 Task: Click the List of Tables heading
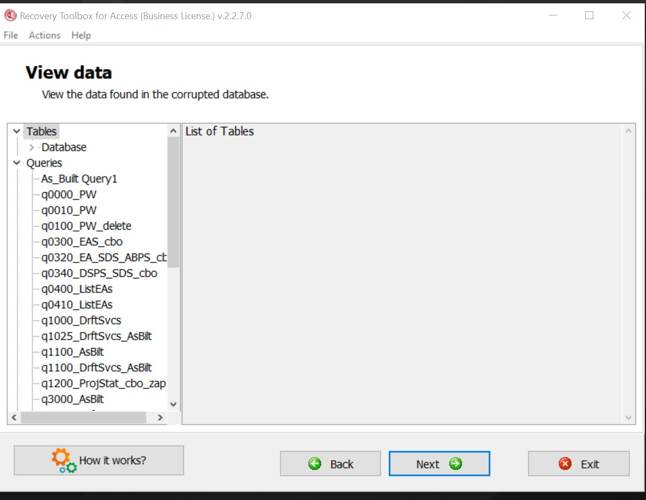coord(220,131)
